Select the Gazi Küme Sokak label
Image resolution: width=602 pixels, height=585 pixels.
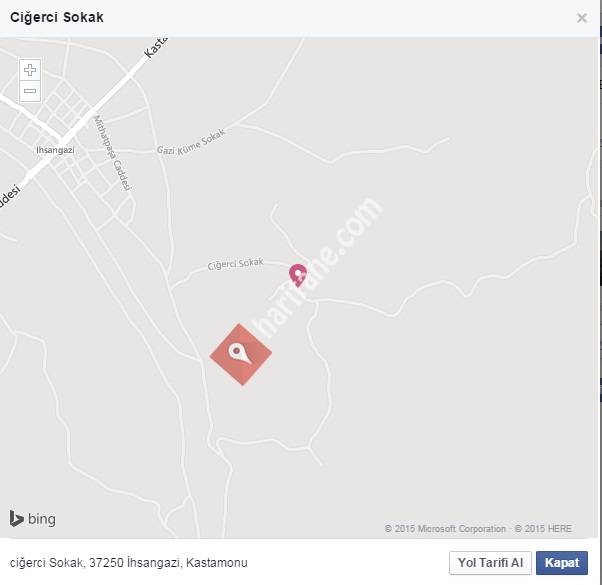pyautogui.click(x=192, y=142)
